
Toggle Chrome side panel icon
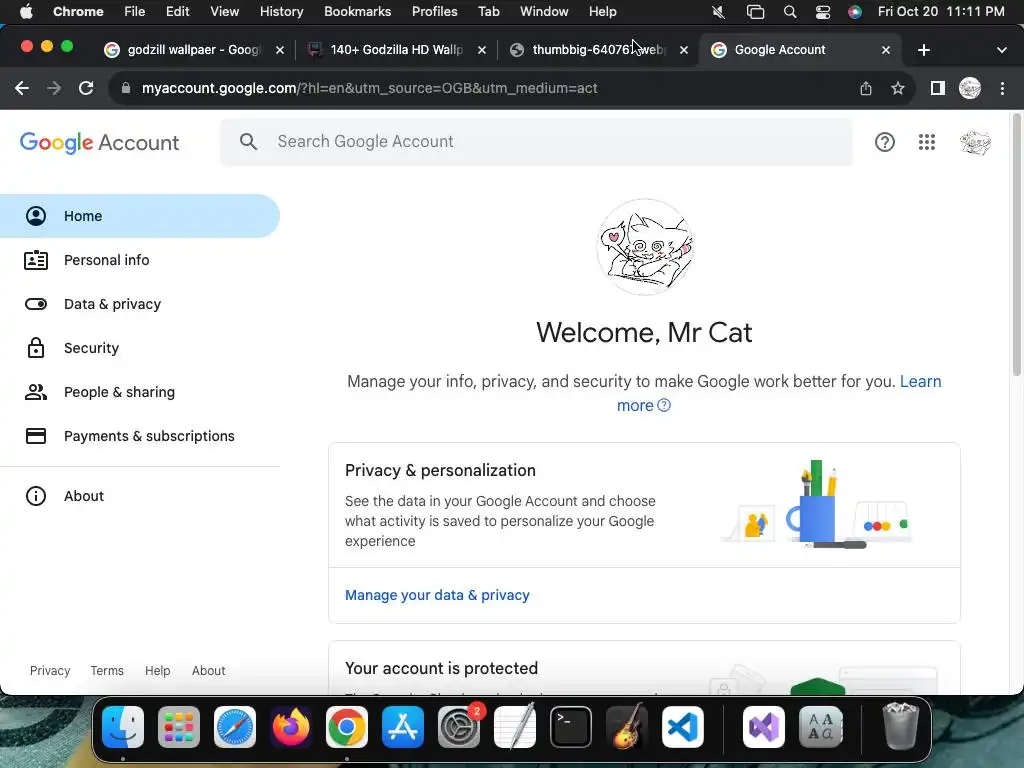pos(938,88)
